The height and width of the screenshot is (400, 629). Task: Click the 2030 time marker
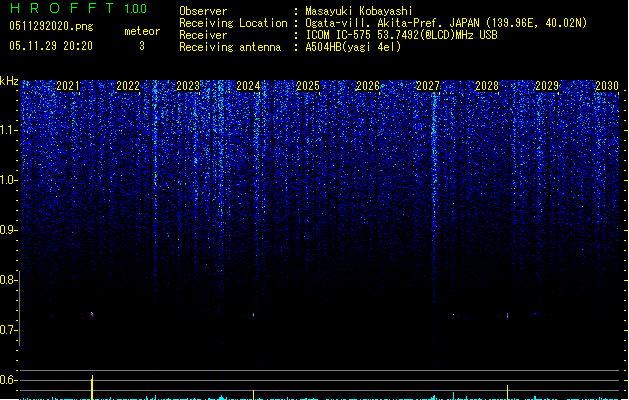[607, 85]
